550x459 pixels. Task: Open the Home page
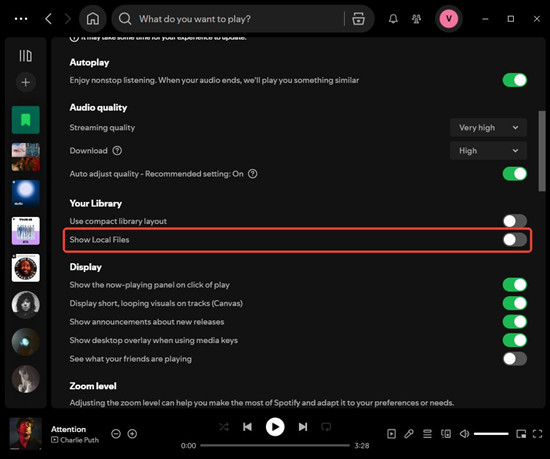[93, 19]
